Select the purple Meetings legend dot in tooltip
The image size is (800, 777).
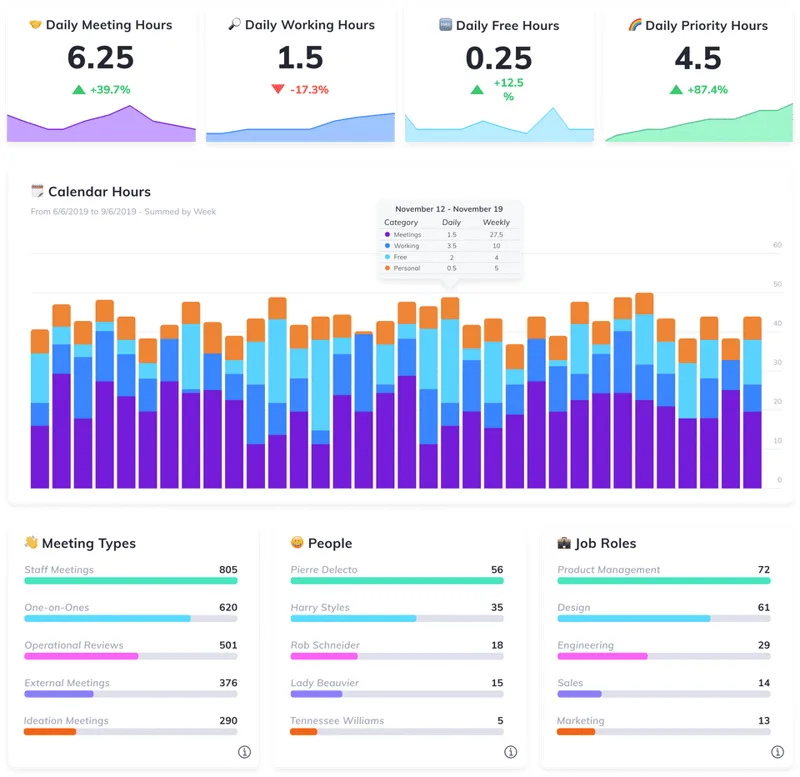point(387,235)
